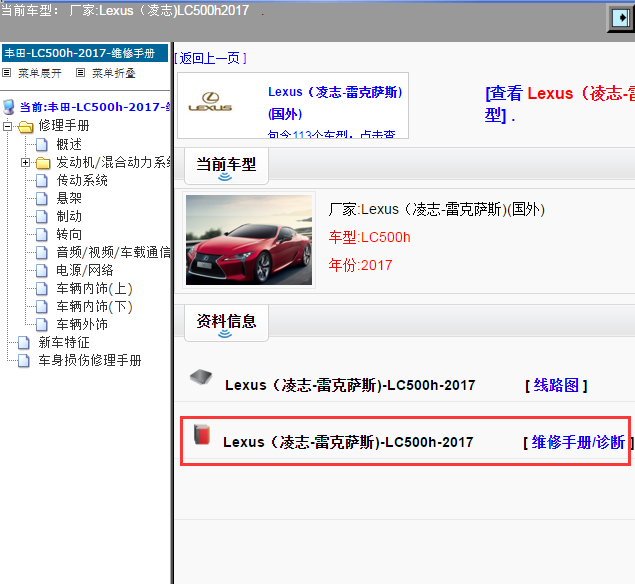This screenshot has height=584, width=635.
Task: Open 概述 in the tree
Action: [x=69, y=145]
